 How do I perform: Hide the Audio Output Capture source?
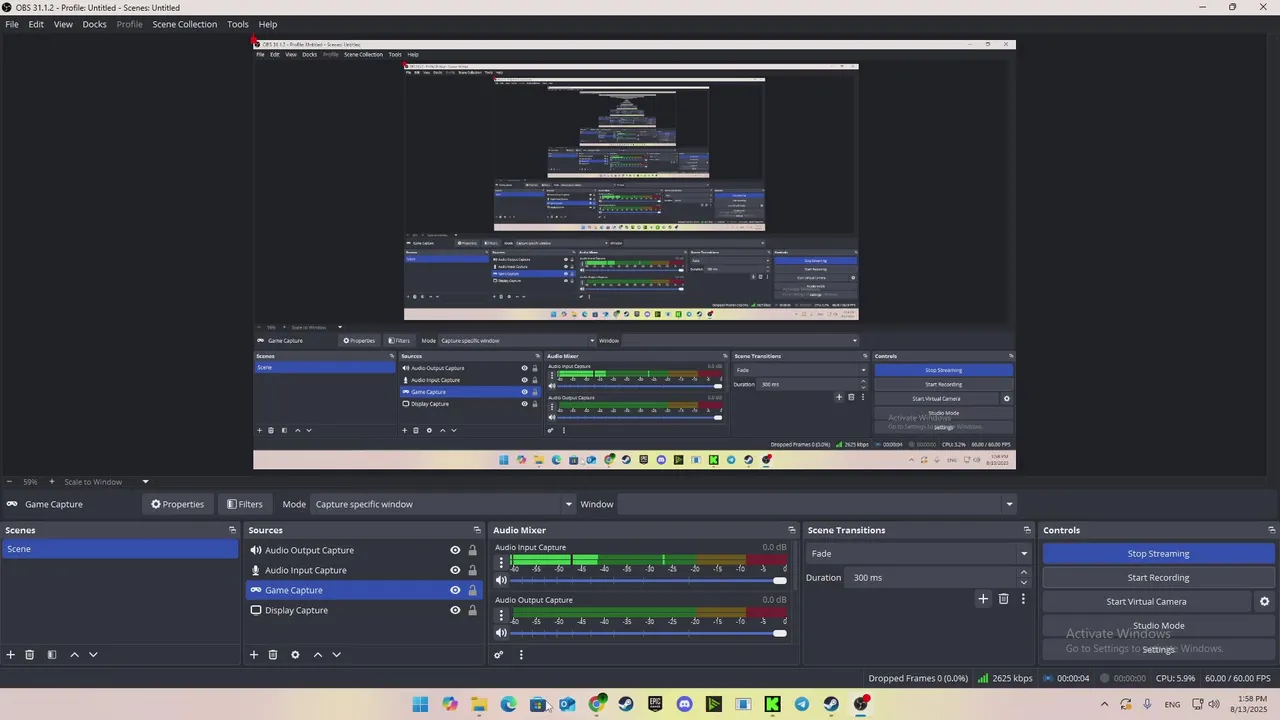tap(455, 550)
